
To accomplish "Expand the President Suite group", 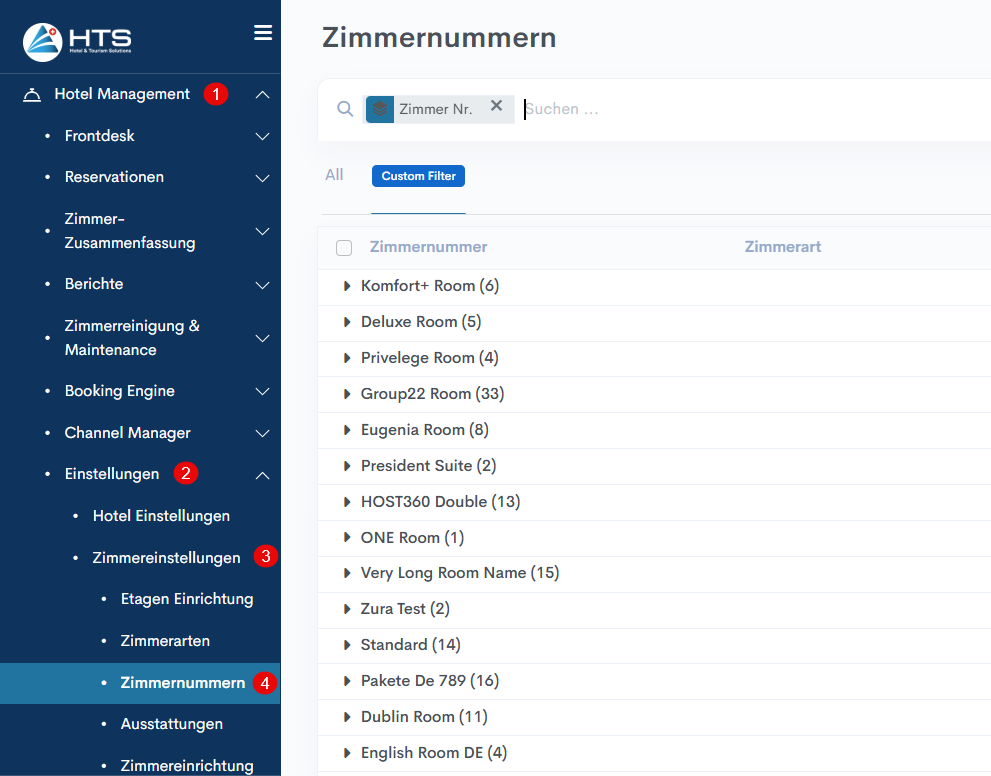I will [x=347, y=466].
